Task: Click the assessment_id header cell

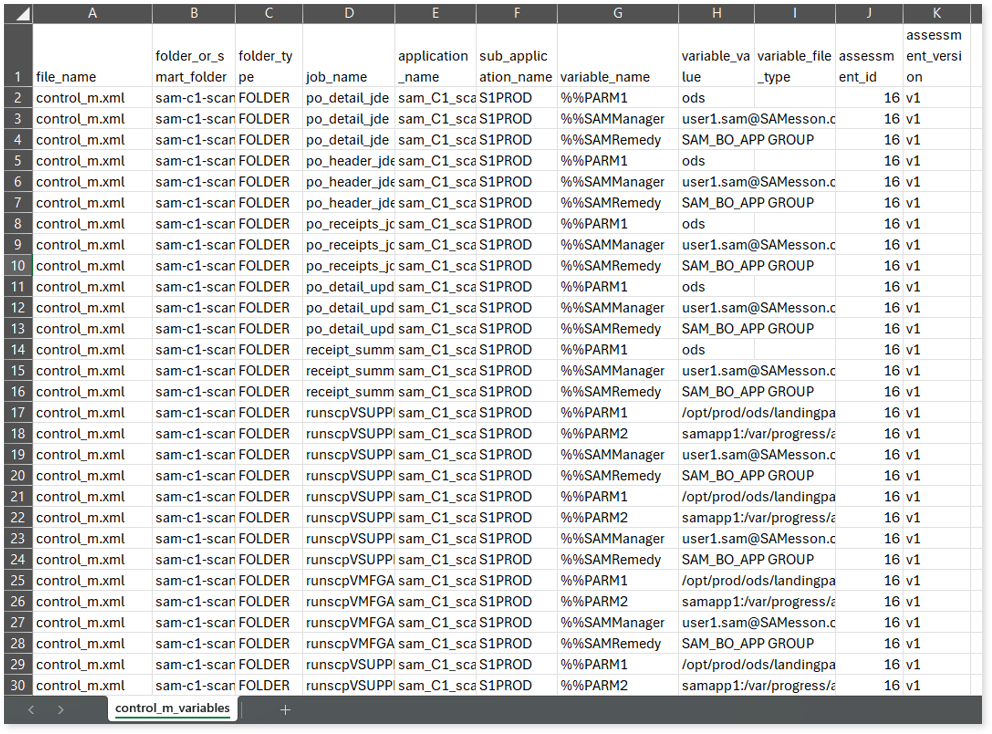Action: (x=869, y=55)
